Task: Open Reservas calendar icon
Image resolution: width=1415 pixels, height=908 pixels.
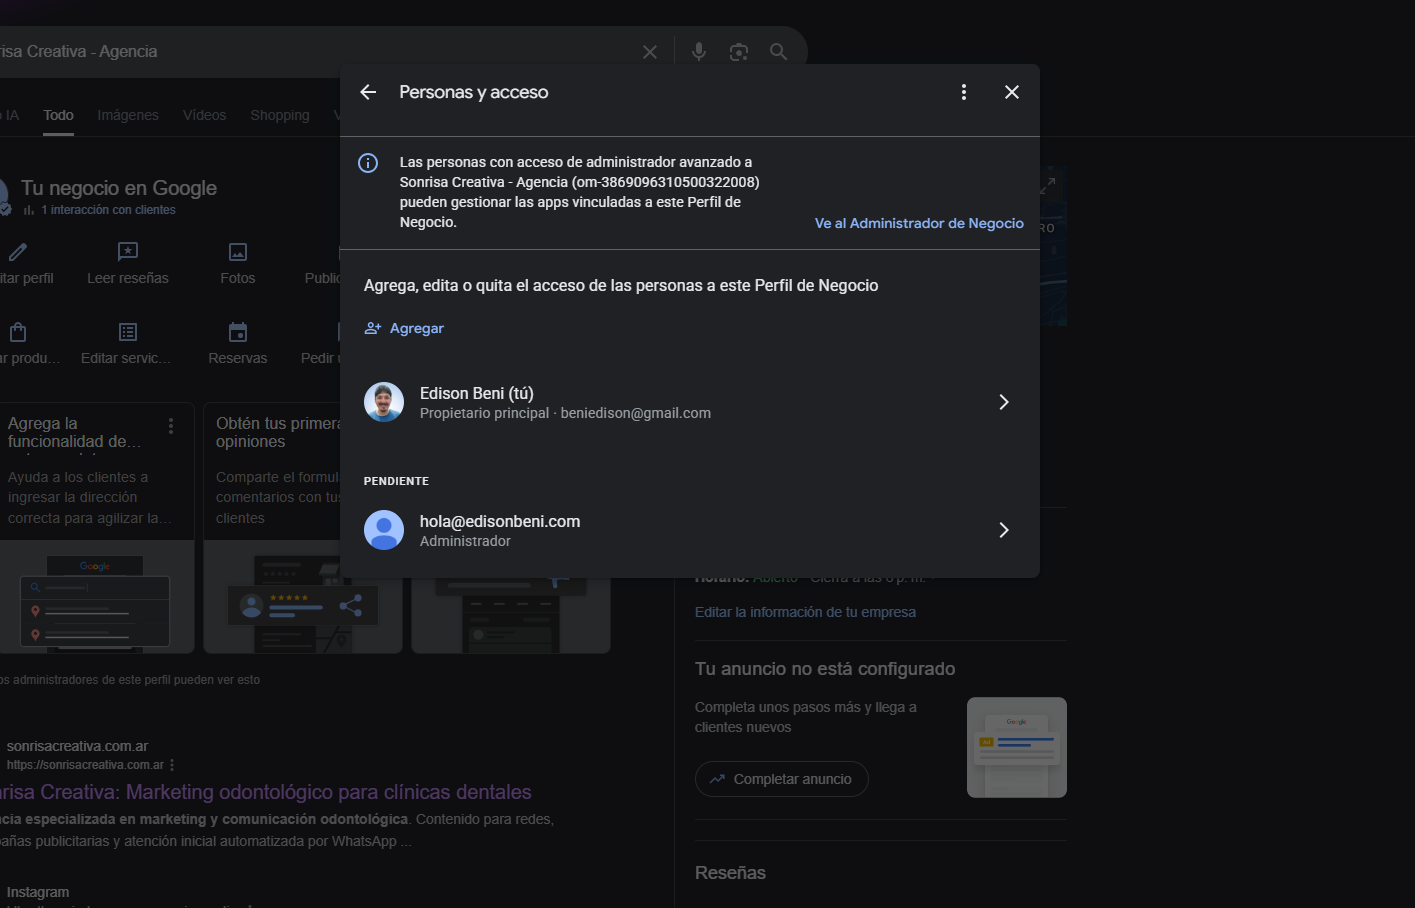Action: 238,332
